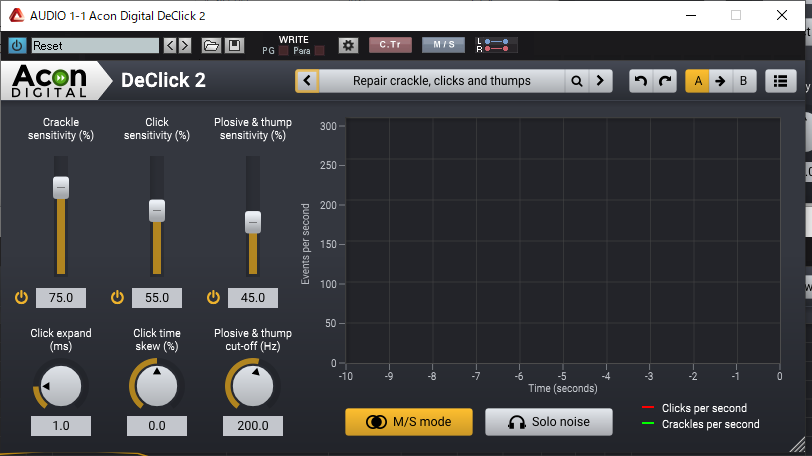Click the 'Crackle sensitivity (%)' label
Viewport: 812px width, 456px height.
click(61, 128)
